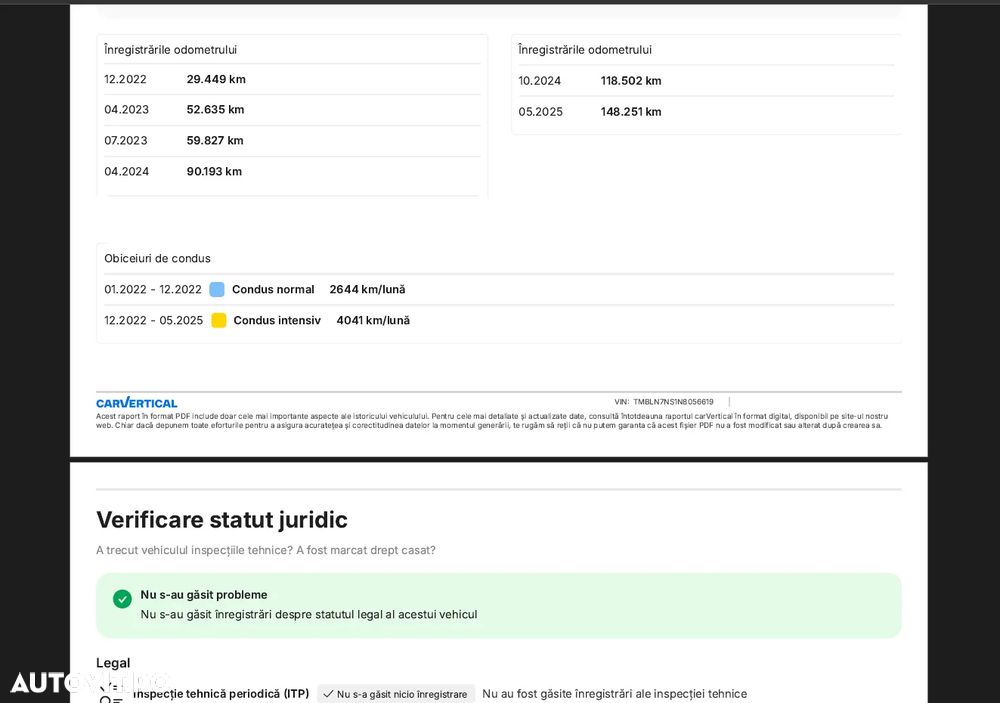The image size is (1000, 703).
Task: Click the 10.2024 odometer reading 118.502 km
Action: pyautogui.click(x=631, y=81)
